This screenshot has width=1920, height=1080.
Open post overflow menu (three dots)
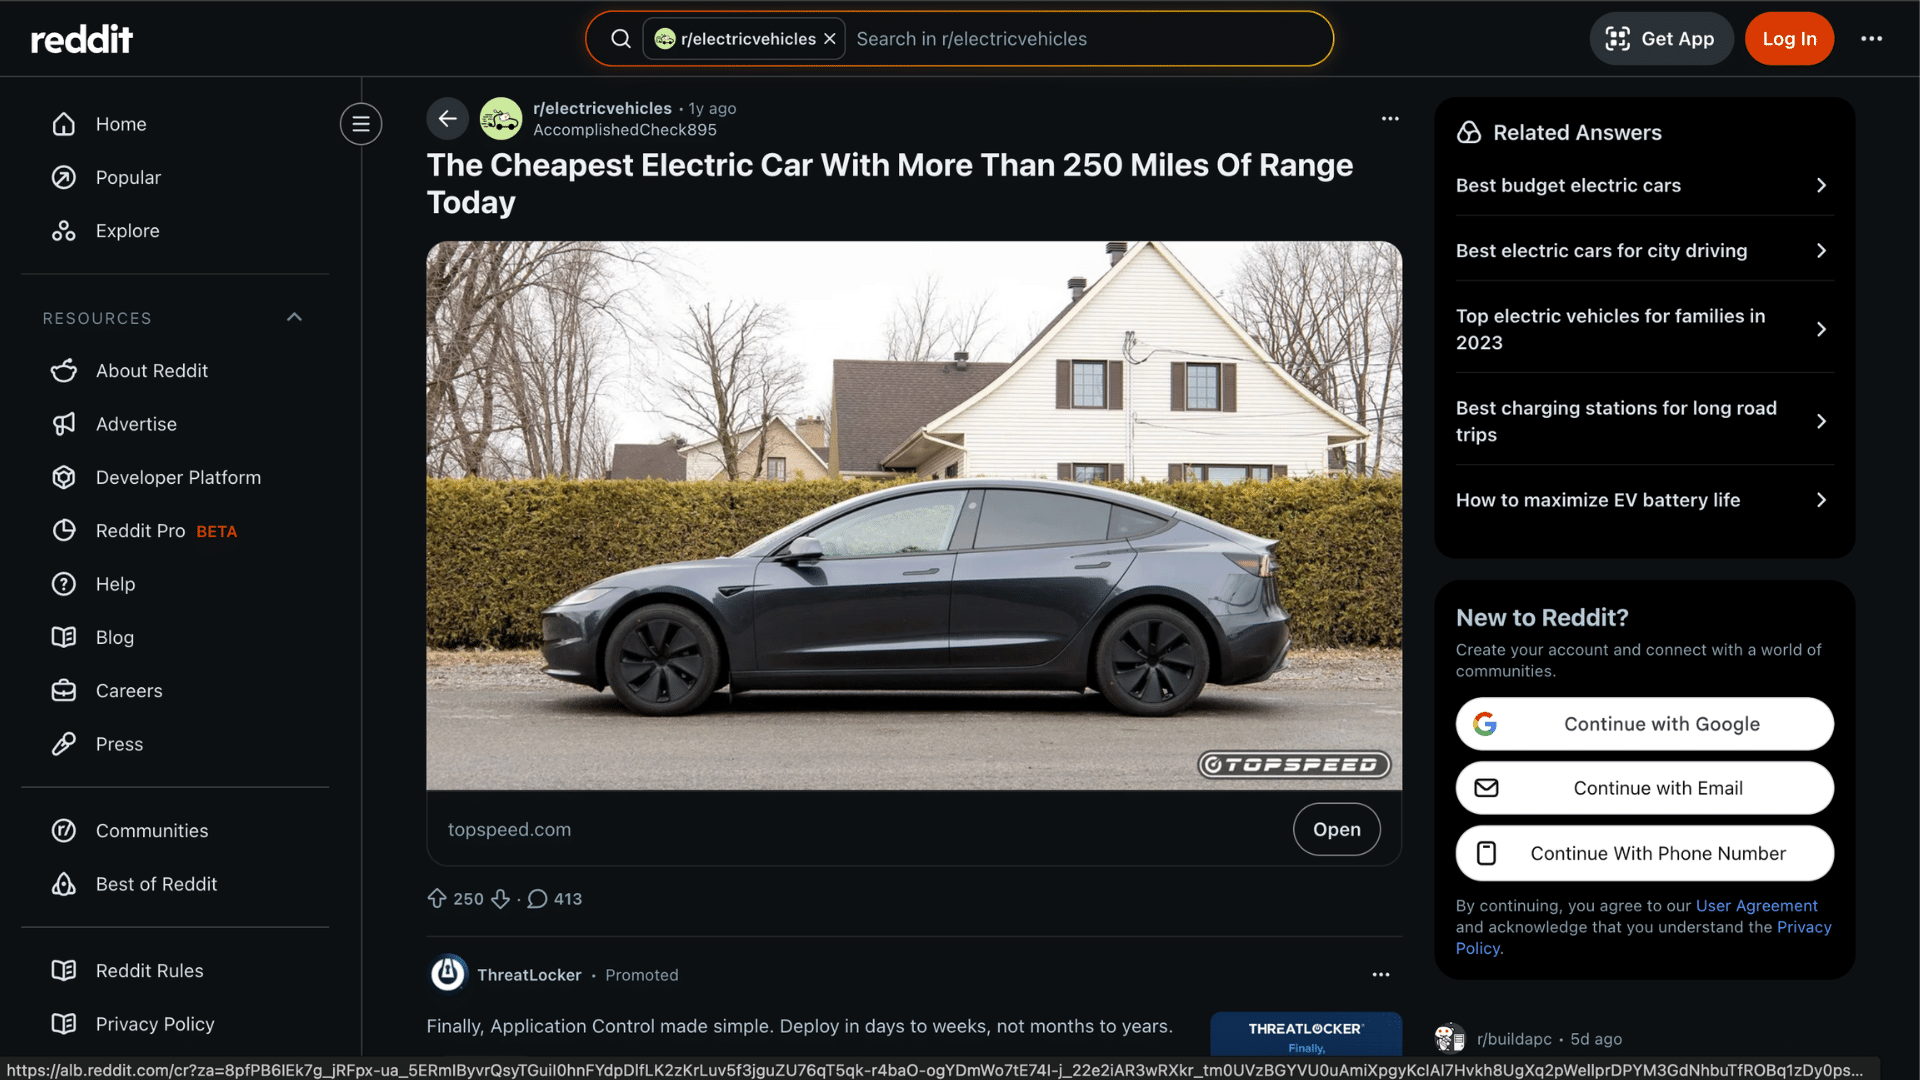pyautogui.click(x=1390, y=119)
